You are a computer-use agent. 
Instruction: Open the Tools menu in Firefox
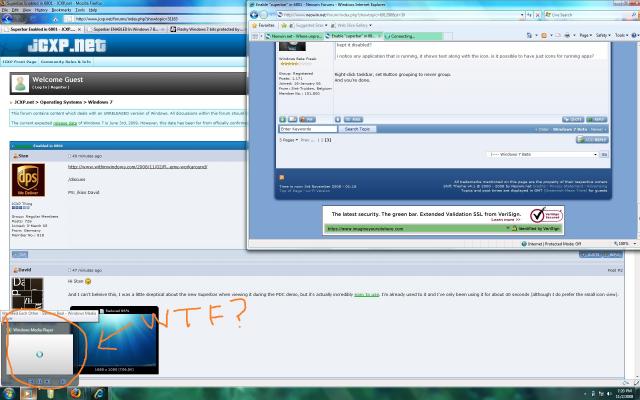tap(80, 10)
